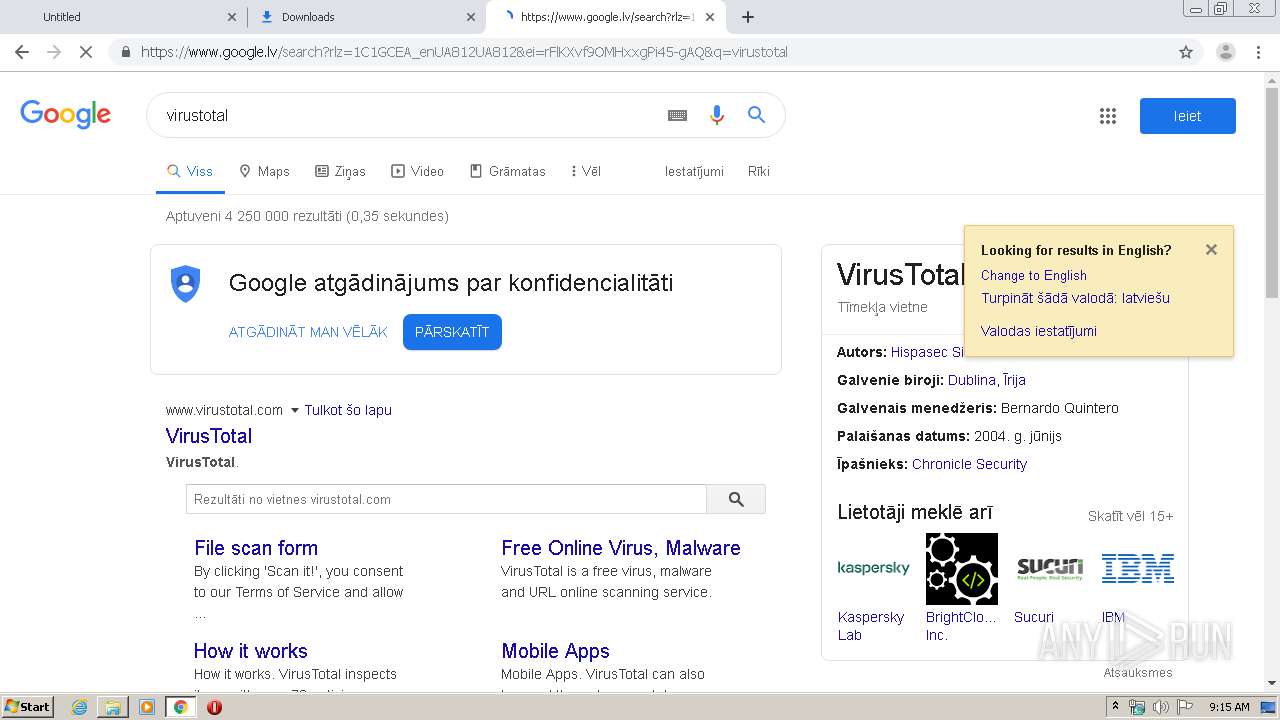Image resolution: width=1280 pixels, height=720 pixels.
Task: Click the Atsauksmes feedback link
Action: [1138, 672]
